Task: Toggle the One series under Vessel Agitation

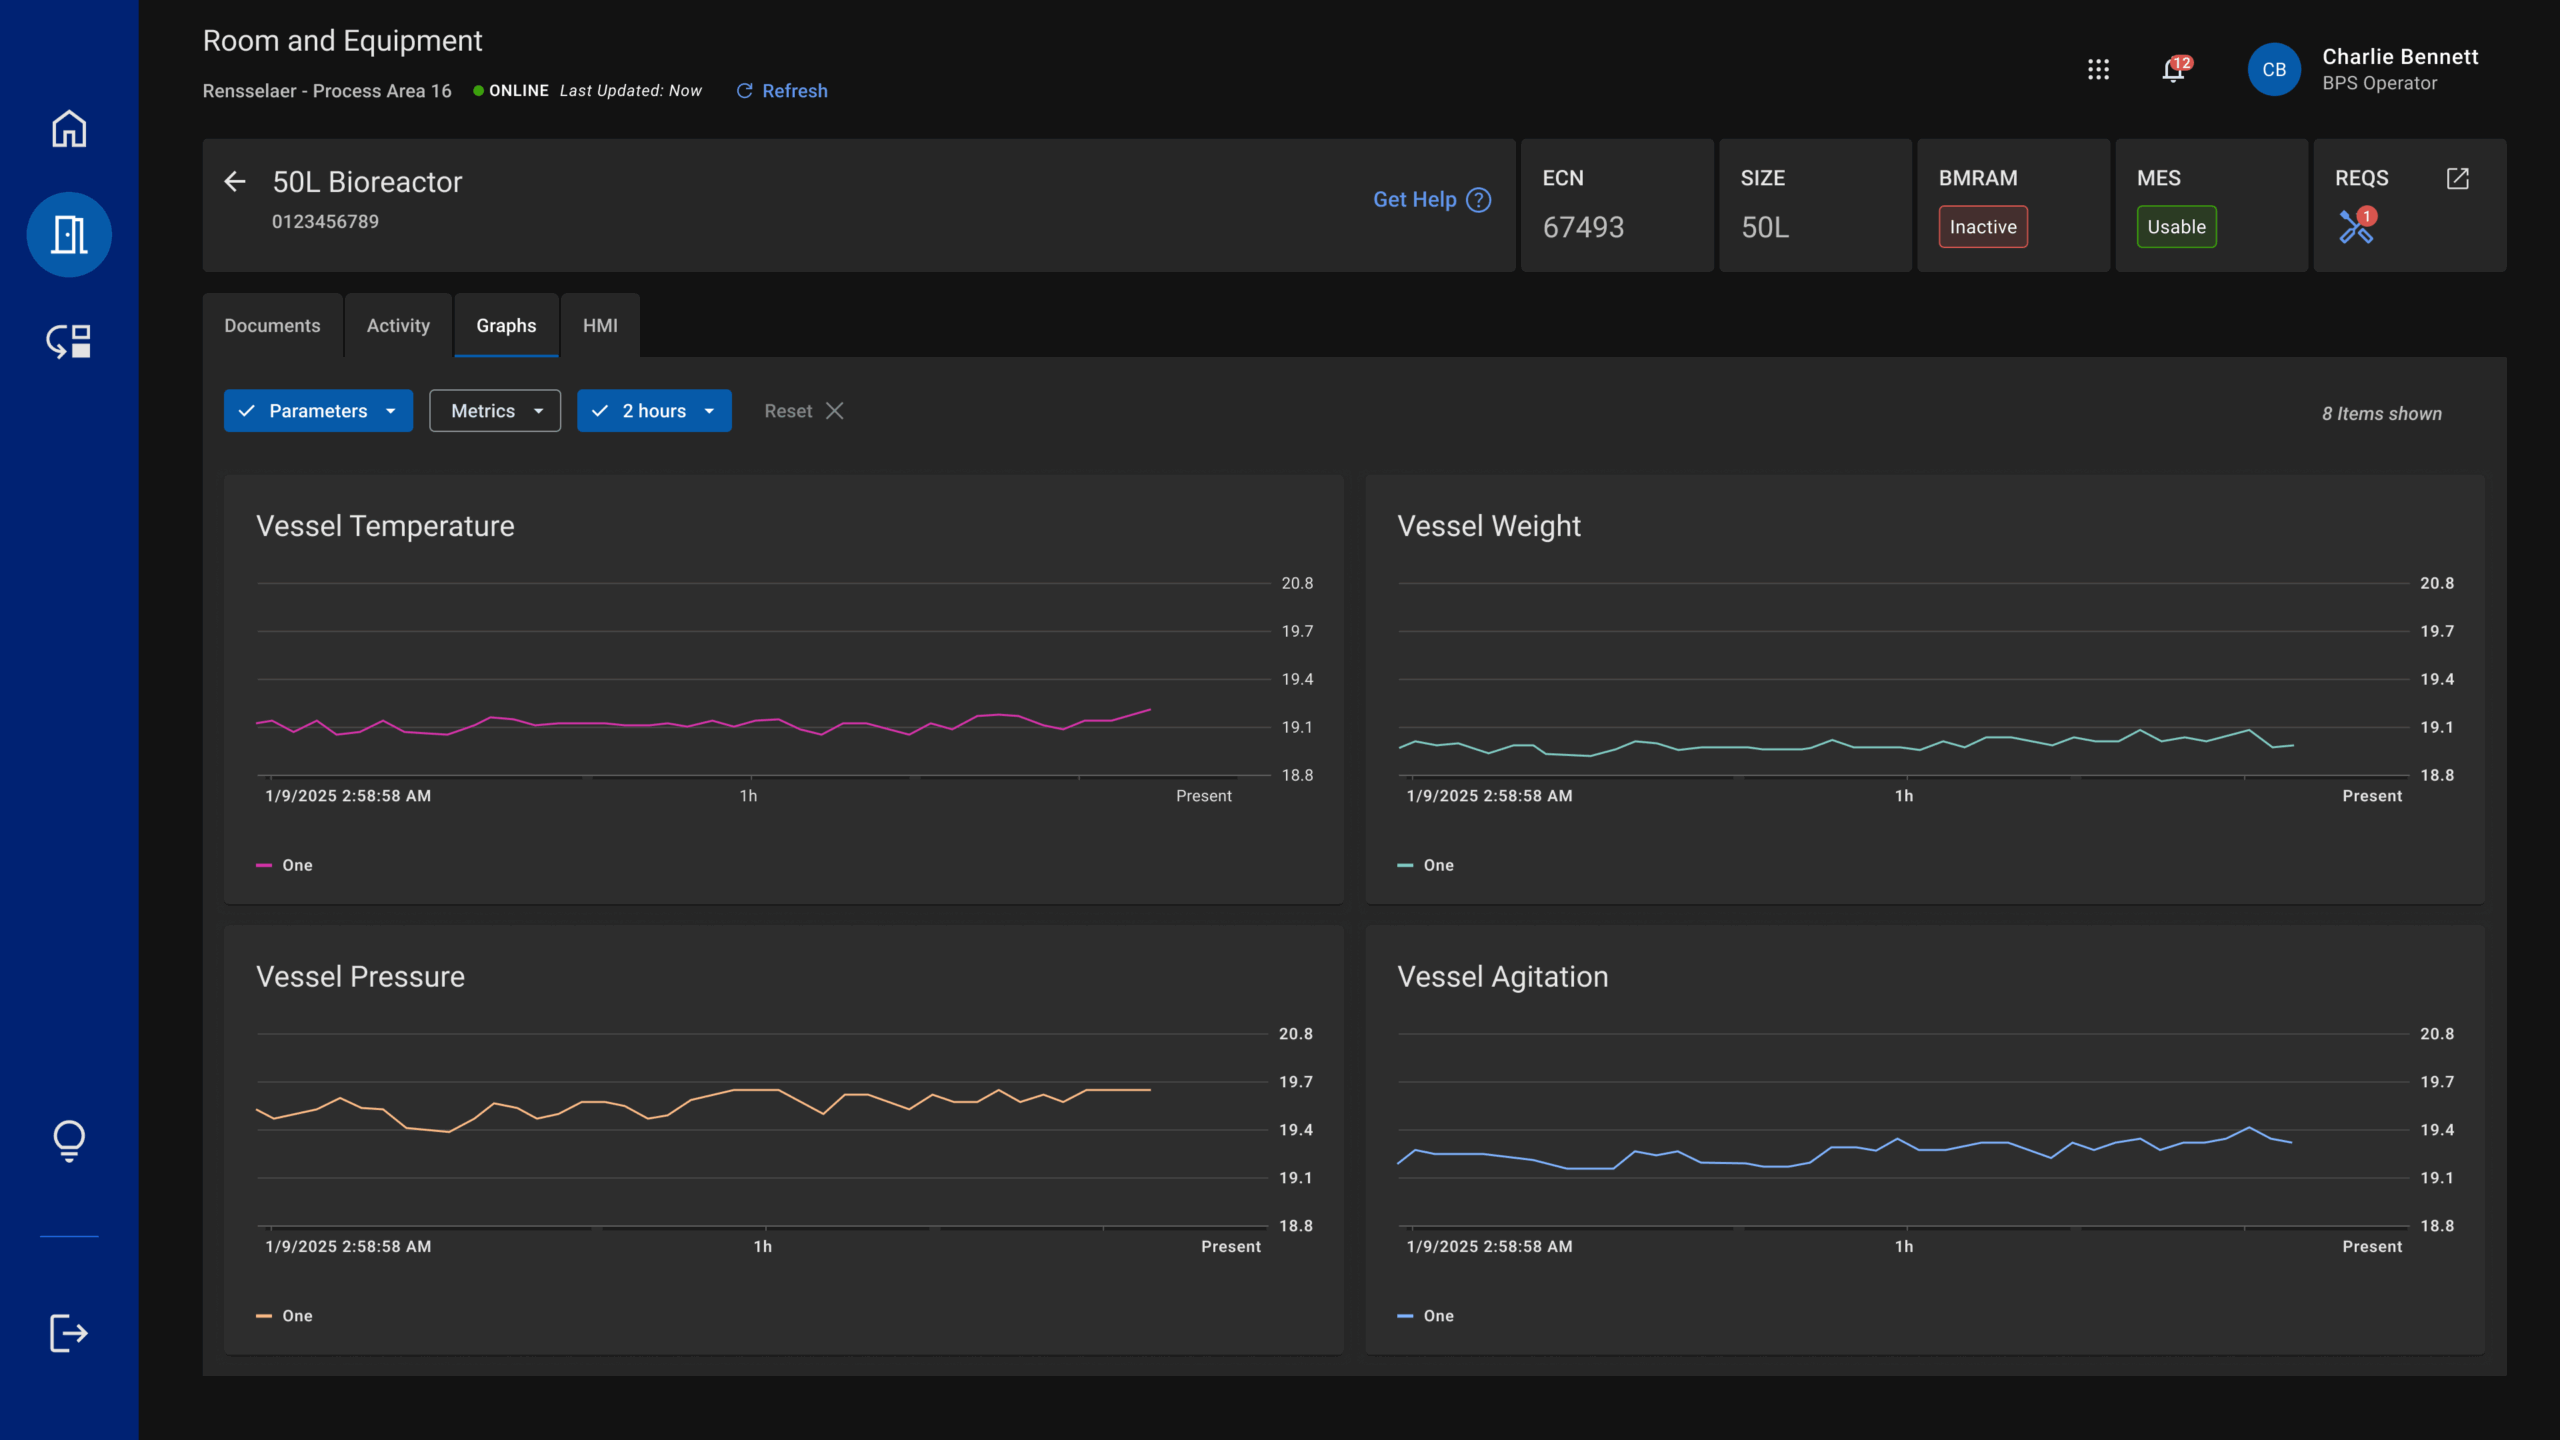Action: coord(1426,1316)
